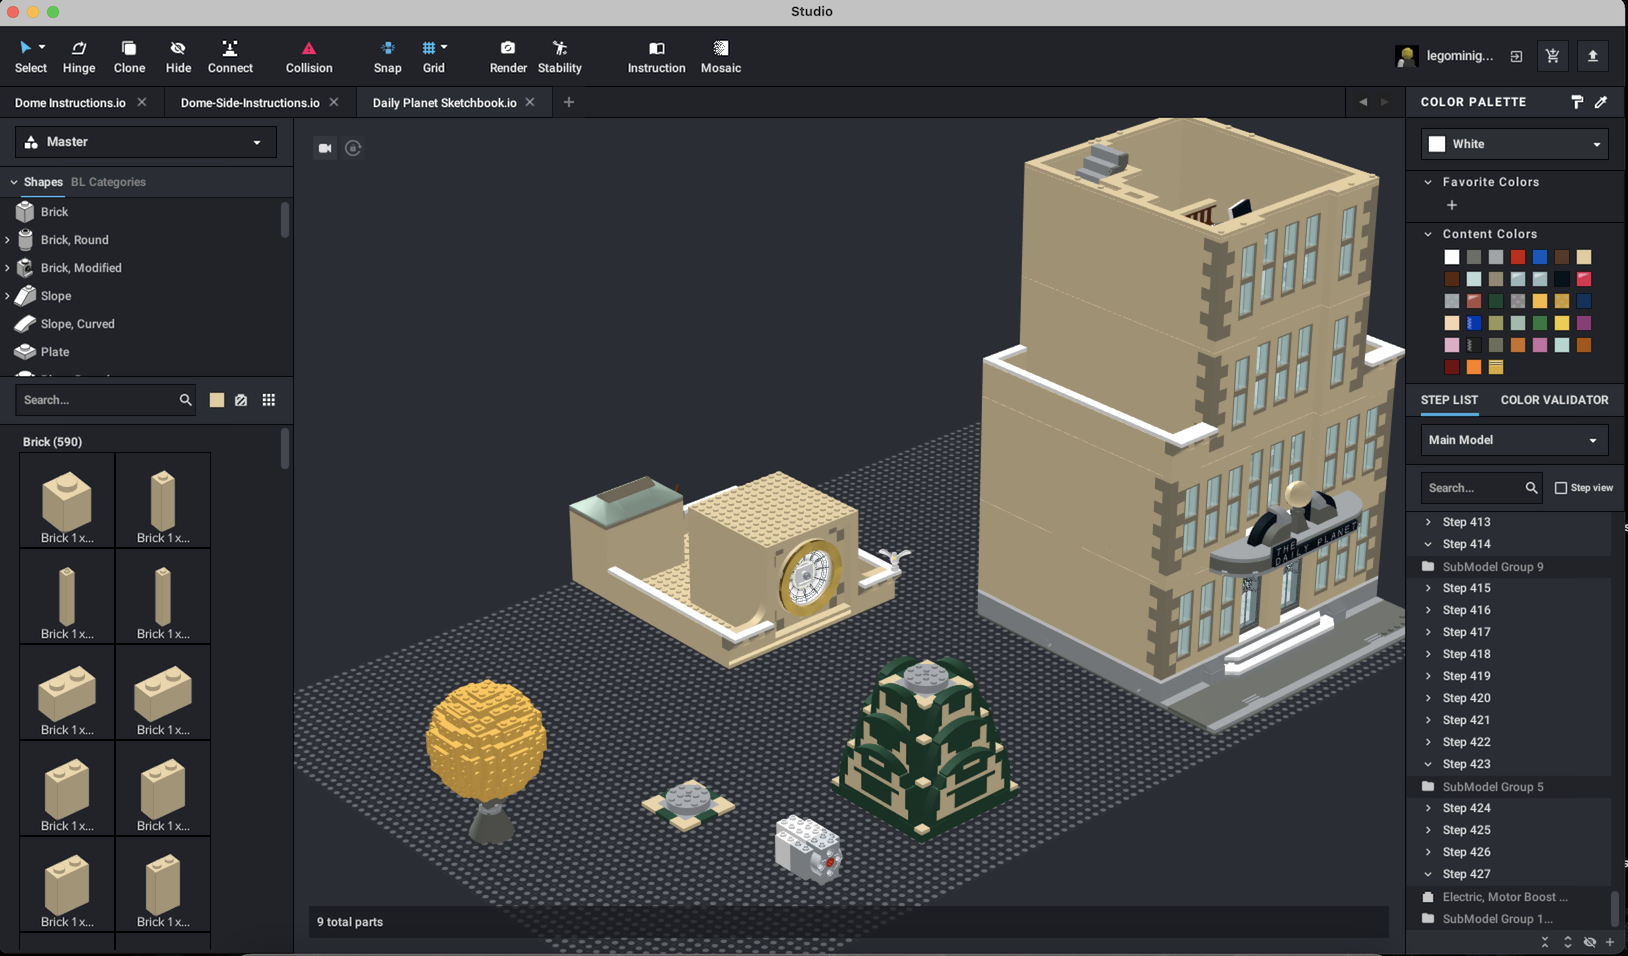Click BL Categories link
1628x956 pixels.
pyautogui.click(x=108, y=182)
